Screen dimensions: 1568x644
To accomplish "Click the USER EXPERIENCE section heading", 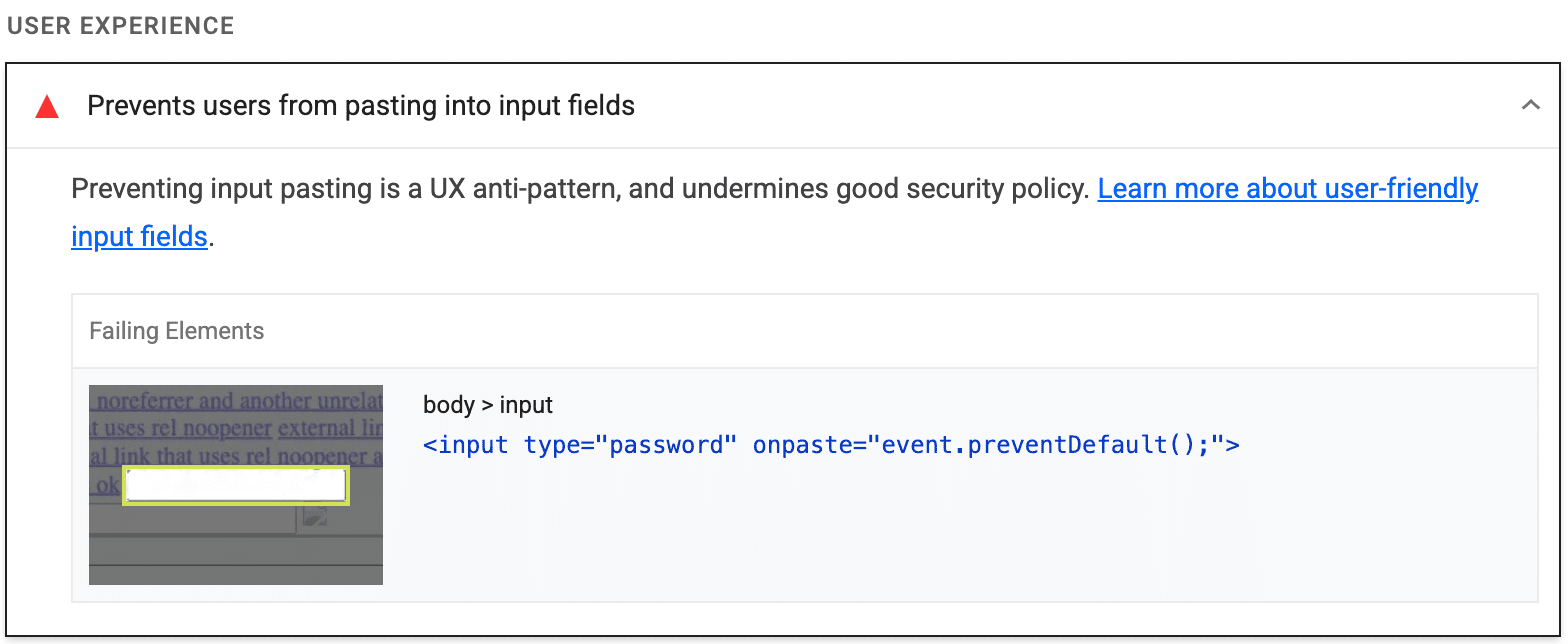I will point(119,25).
